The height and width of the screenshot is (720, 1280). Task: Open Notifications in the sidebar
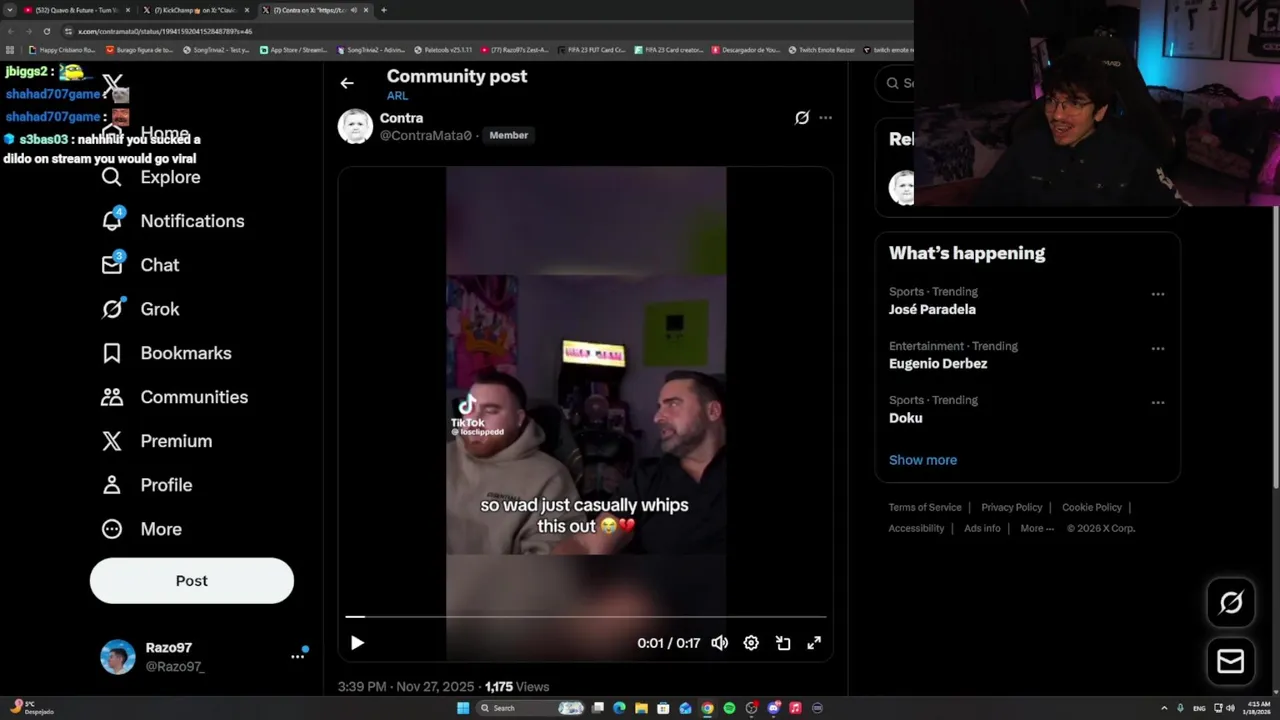click(172, 221)
